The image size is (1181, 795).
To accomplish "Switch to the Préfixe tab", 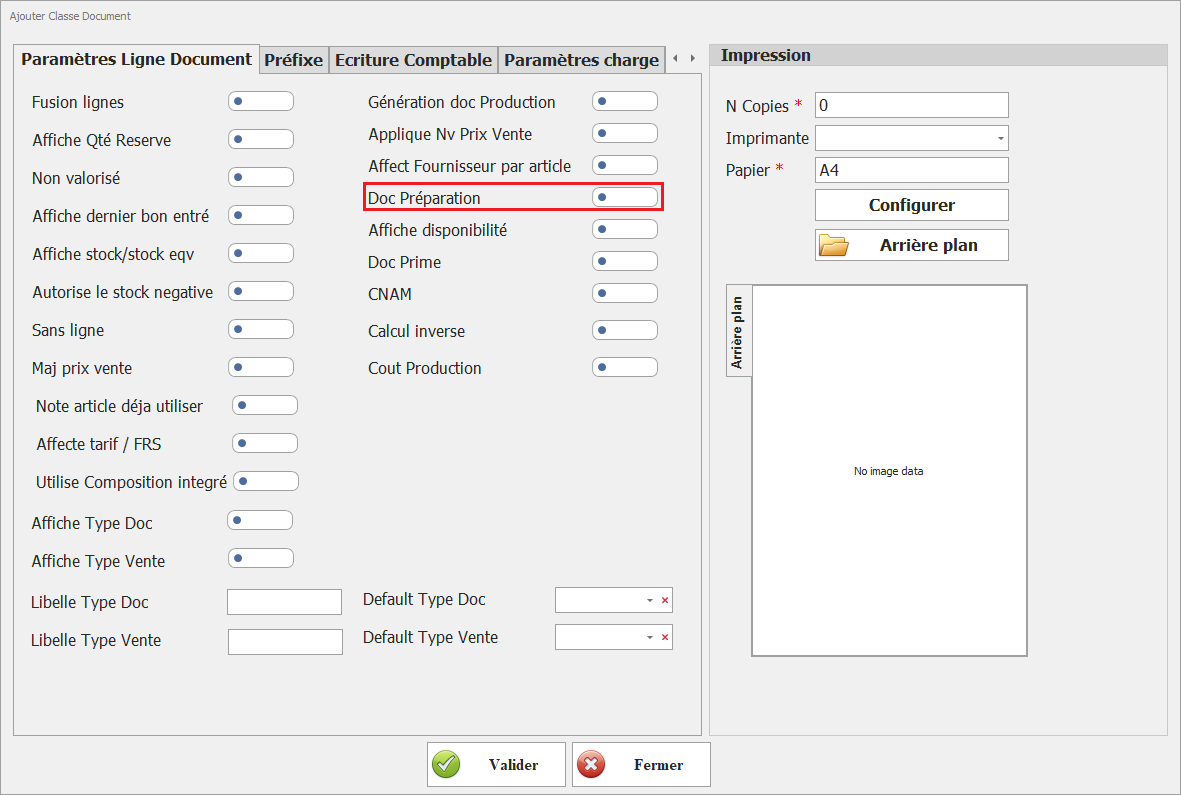I will coord(294,60).
